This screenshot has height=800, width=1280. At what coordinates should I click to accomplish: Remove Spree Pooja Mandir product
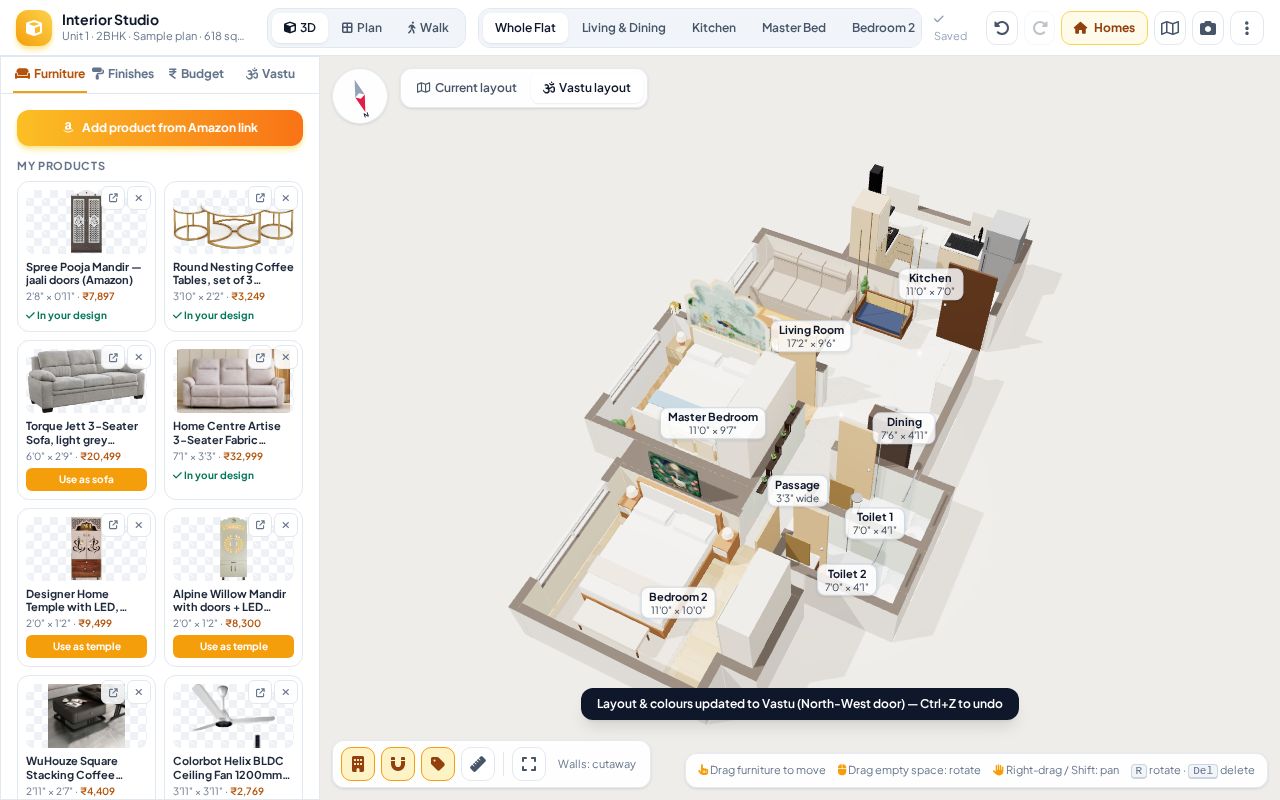click(139, 198)
